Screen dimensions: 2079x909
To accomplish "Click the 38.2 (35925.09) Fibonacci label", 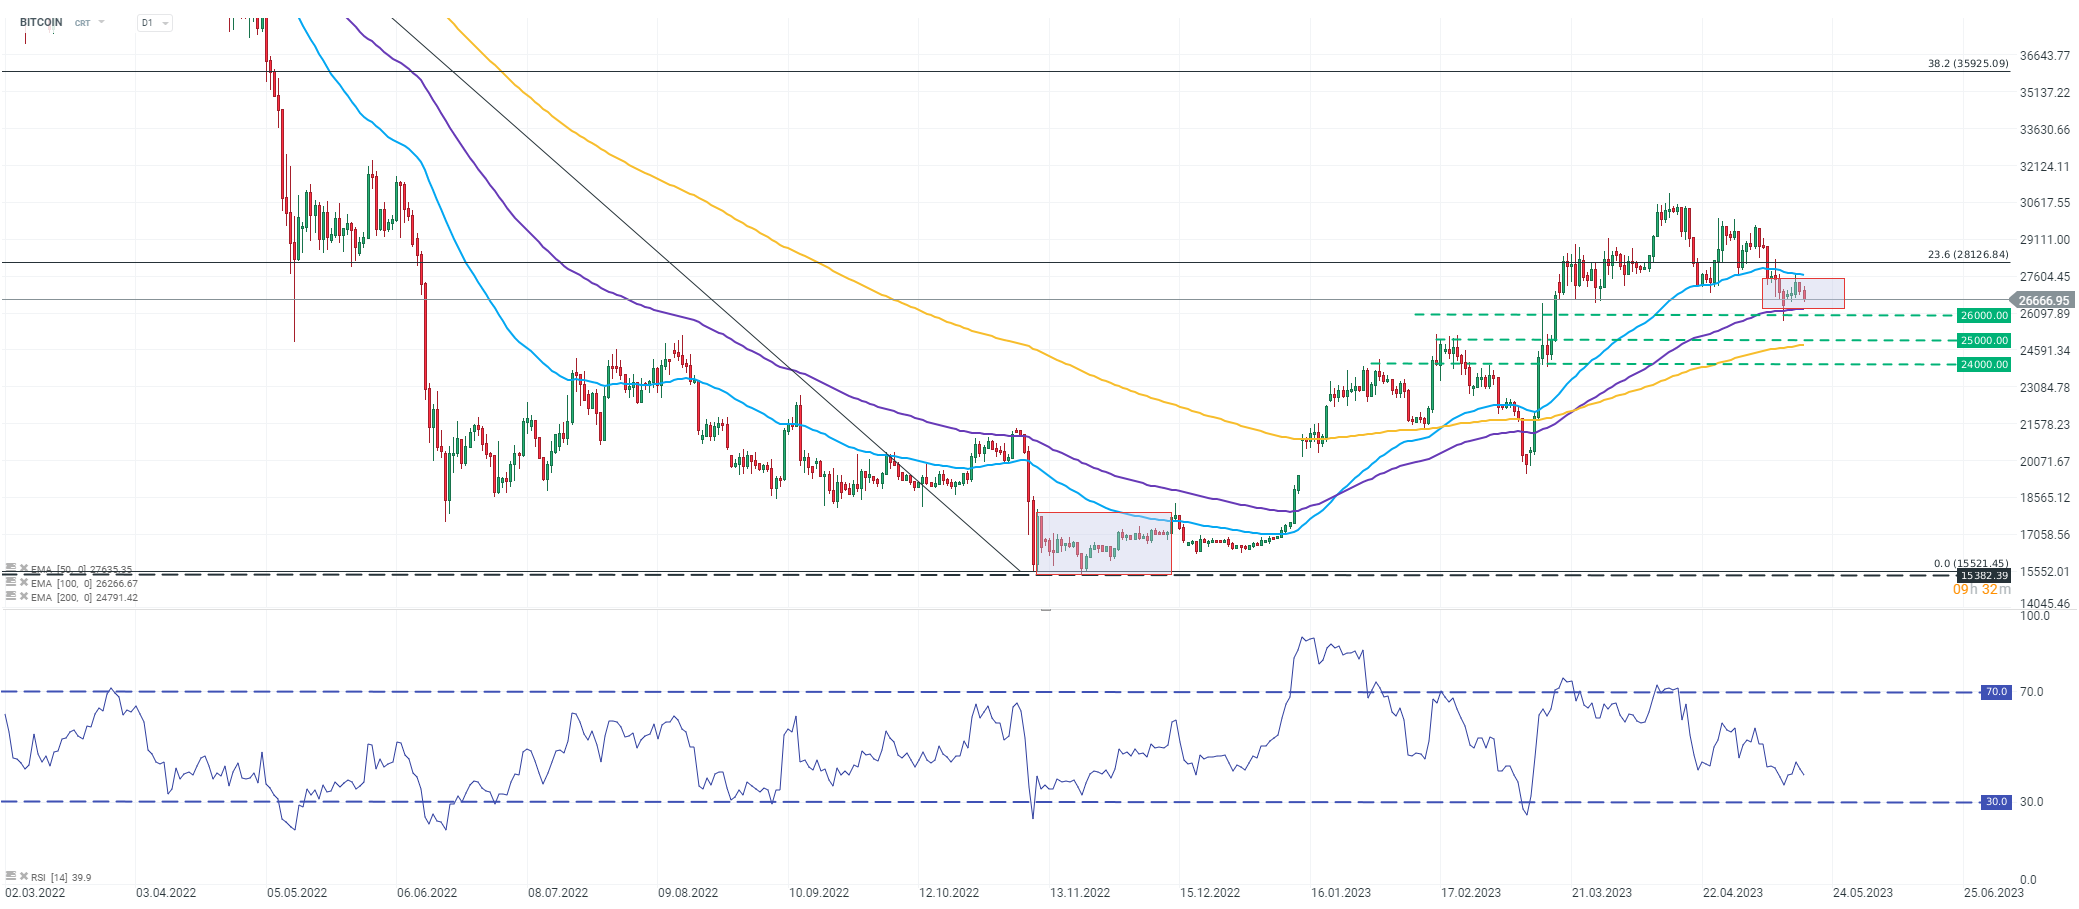I will (1968, 63).
